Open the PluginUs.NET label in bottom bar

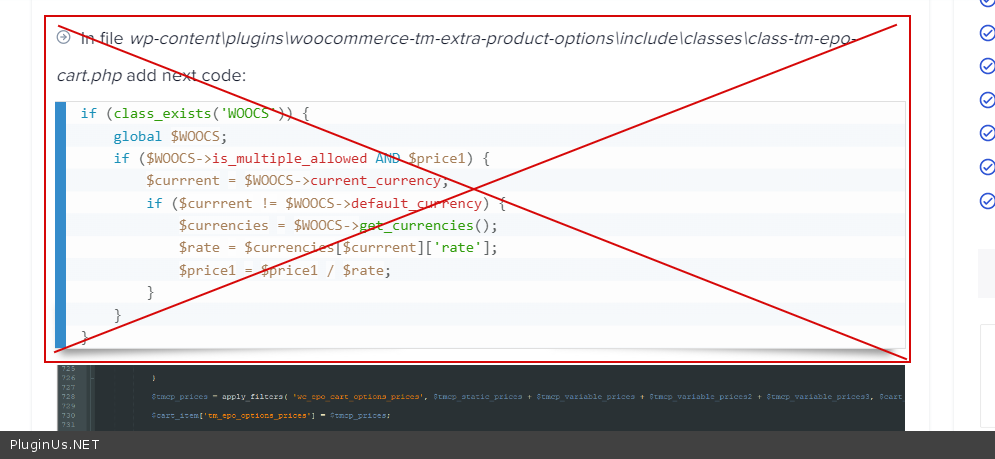click(x=55, y=445)
